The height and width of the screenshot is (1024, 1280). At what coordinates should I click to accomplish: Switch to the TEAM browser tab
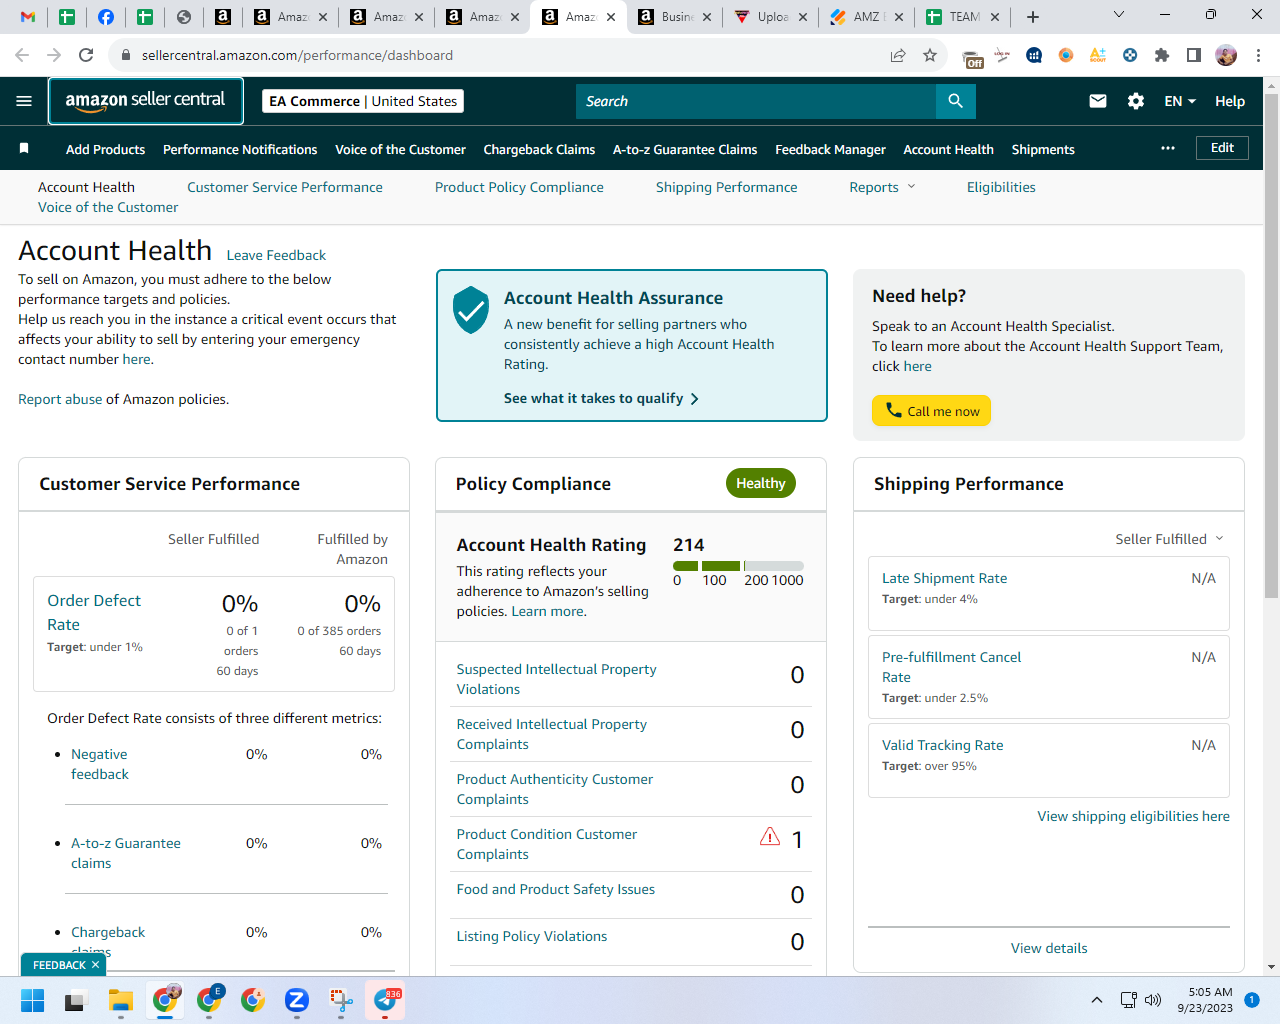tap(961, 16)
